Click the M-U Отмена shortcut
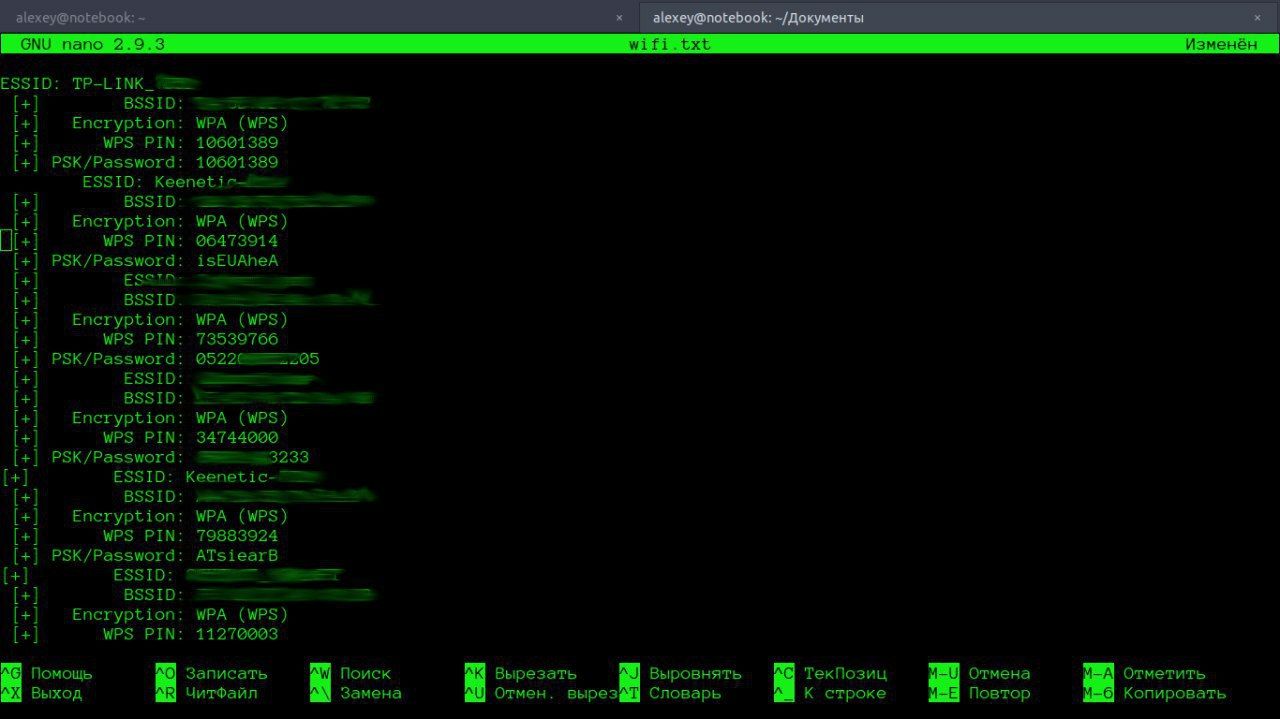This screenshot has height=719, width=1280. [x=979, y=673]
